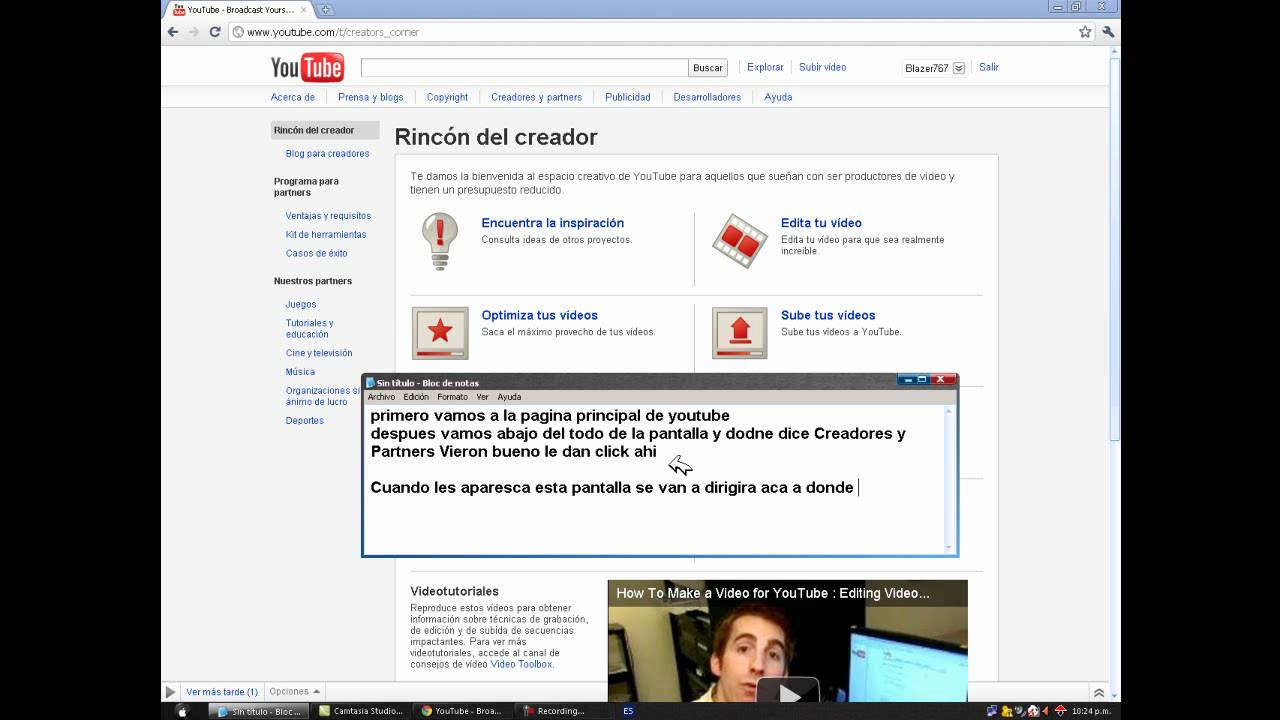Switch to Recording task in taskbar
Viewport: 1280px width, 720px height.
click(x=560, y=711)
